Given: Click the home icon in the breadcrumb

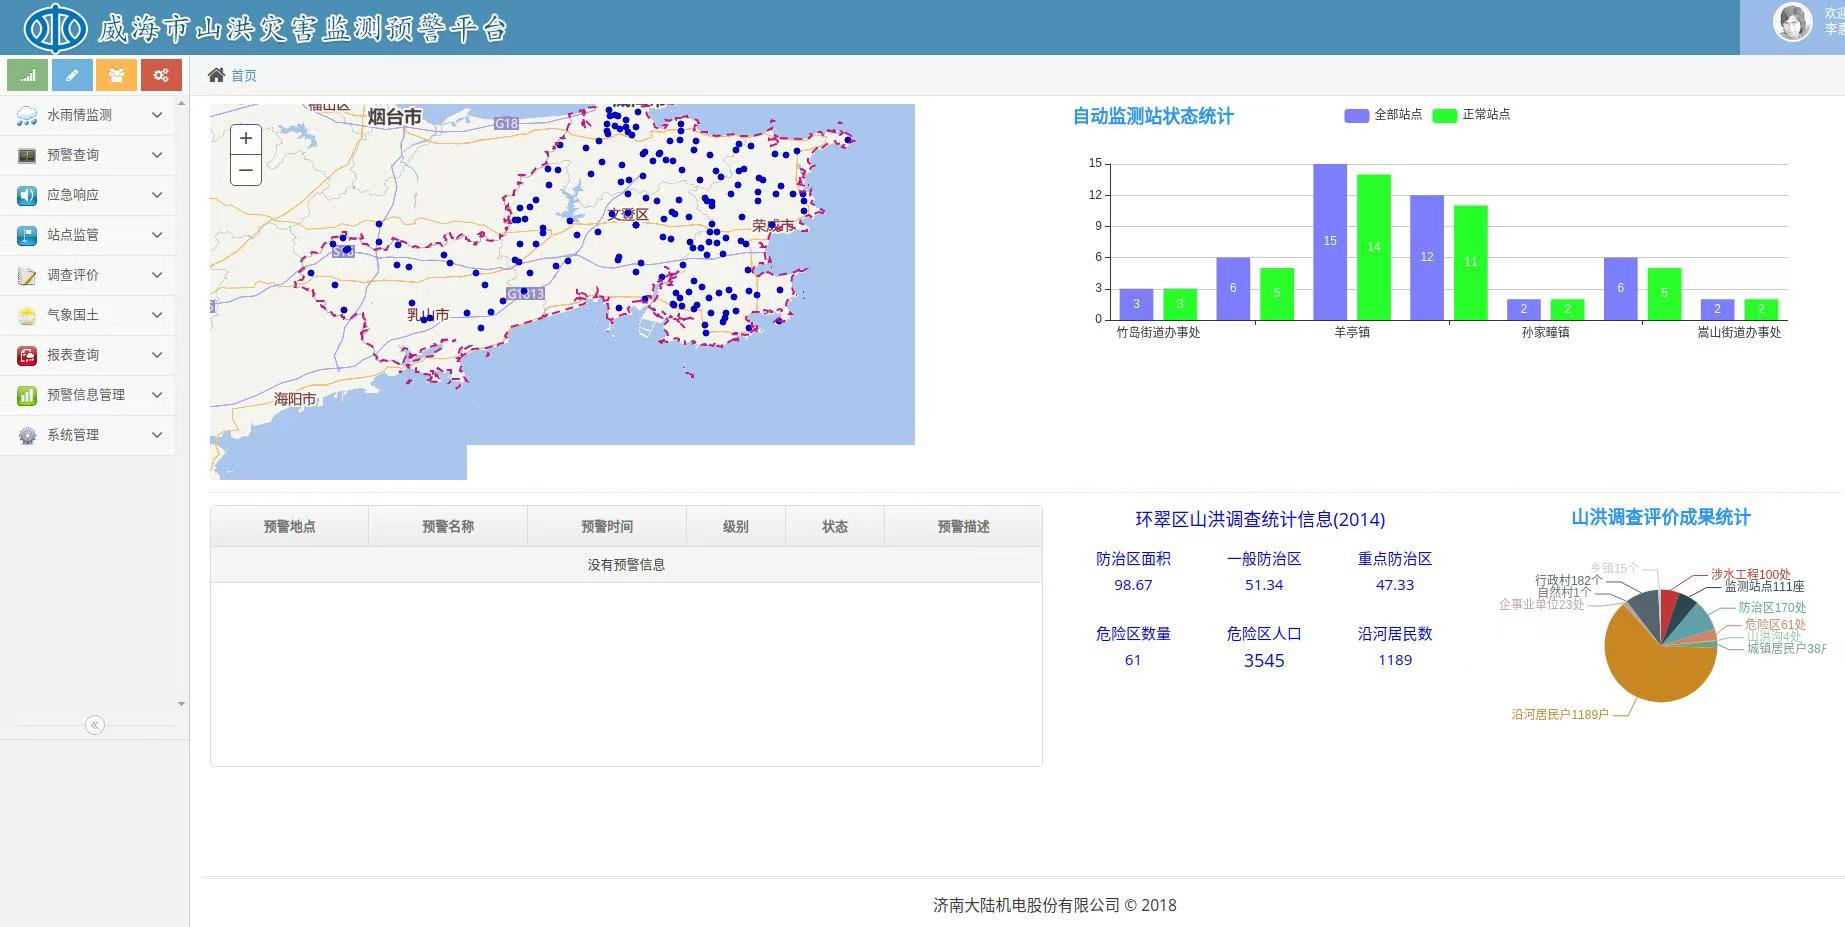Looking at the screenshot, I should (x=216, y=75).
